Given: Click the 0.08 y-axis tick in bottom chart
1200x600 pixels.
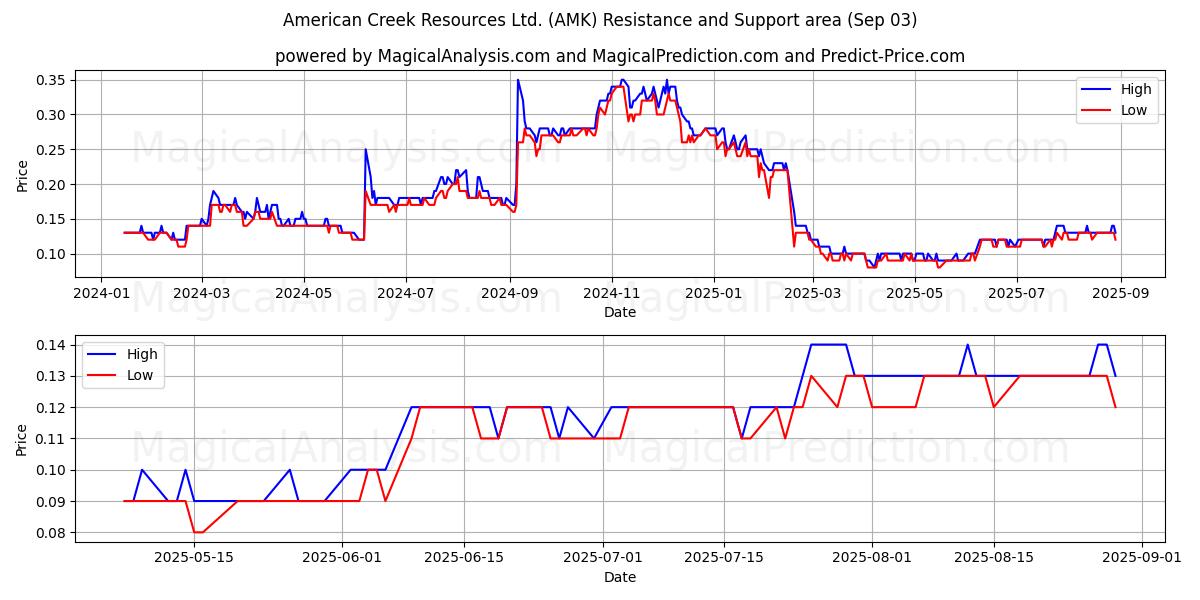Looking at the screenshot, I should 52,533.
